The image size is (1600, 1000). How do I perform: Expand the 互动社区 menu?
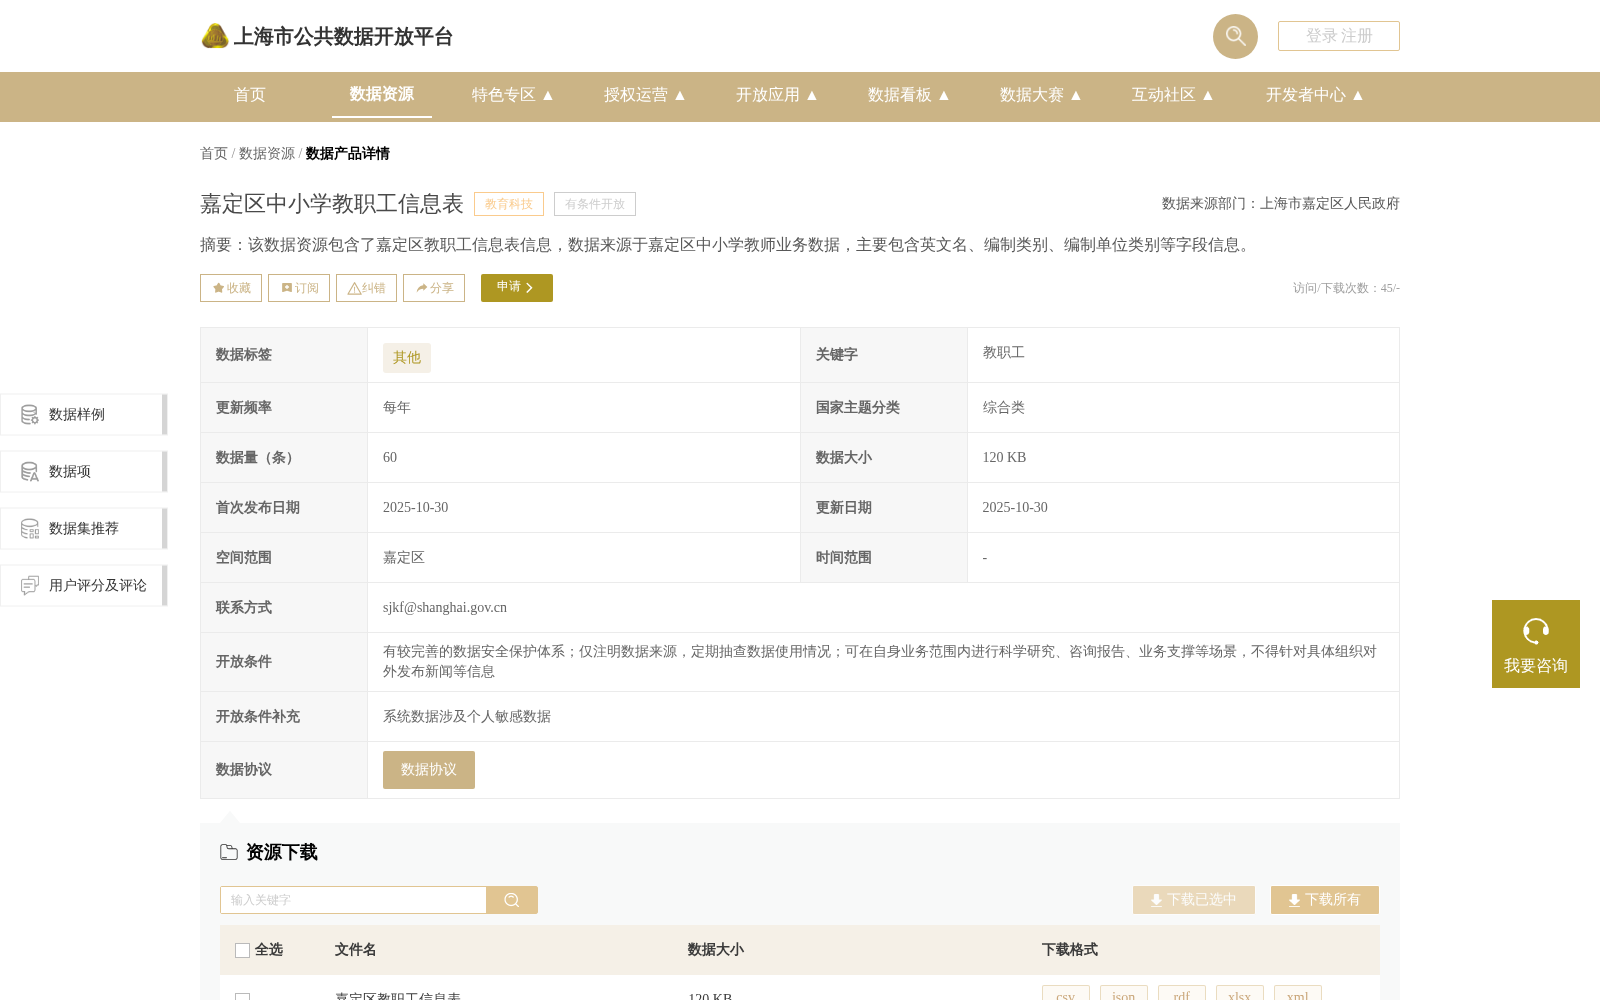(1173, 95)
